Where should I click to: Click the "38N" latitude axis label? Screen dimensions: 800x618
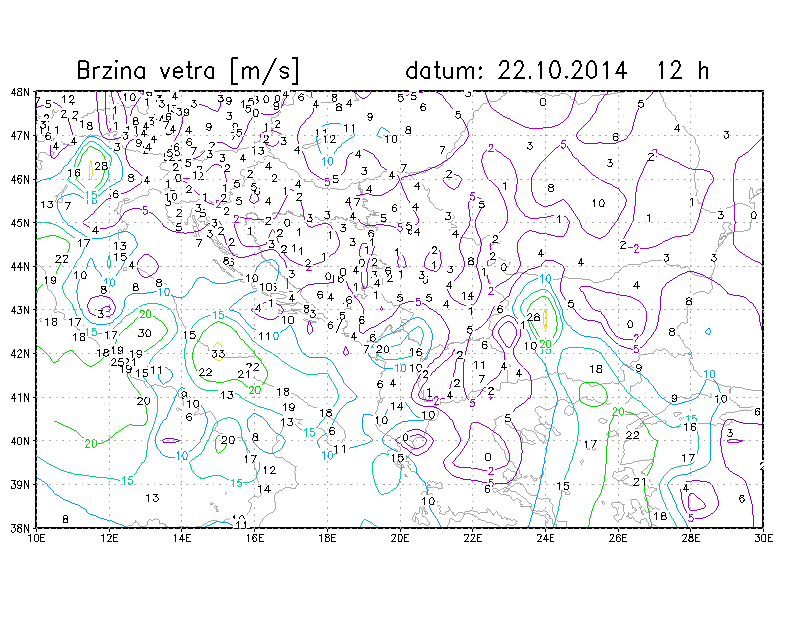pos(20,528)
